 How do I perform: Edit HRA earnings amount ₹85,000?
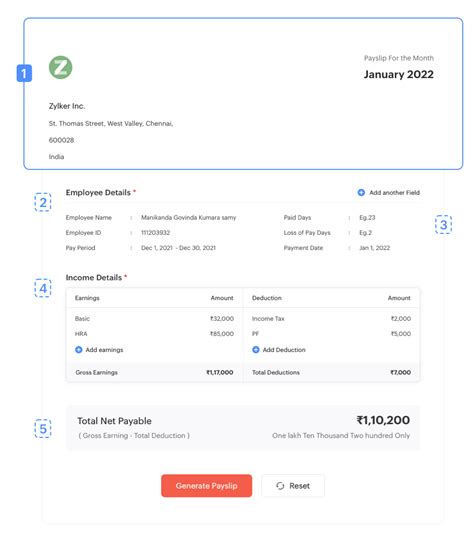(222, 334)
